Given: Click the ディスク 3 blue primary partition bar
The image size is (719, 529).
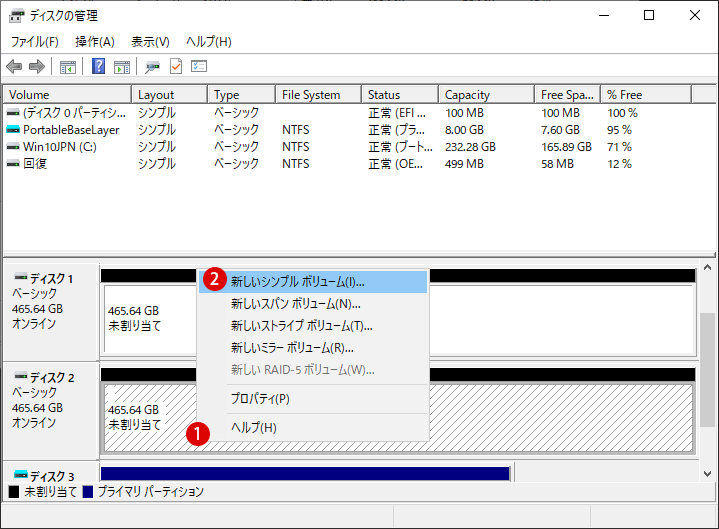Looking at the screenshot, I should pyautogui.click(x=305, y=474).
